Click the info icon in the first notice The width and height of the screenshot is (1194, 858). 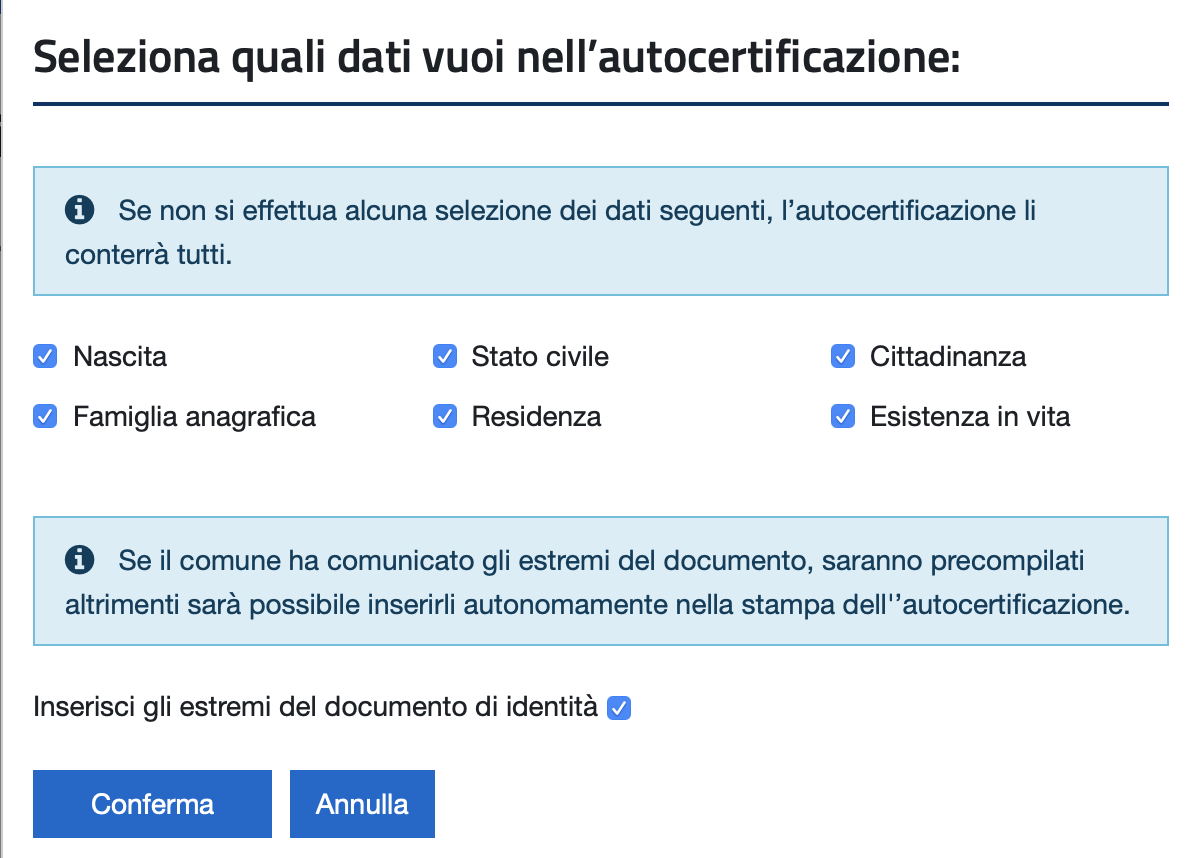coord(79,209)
